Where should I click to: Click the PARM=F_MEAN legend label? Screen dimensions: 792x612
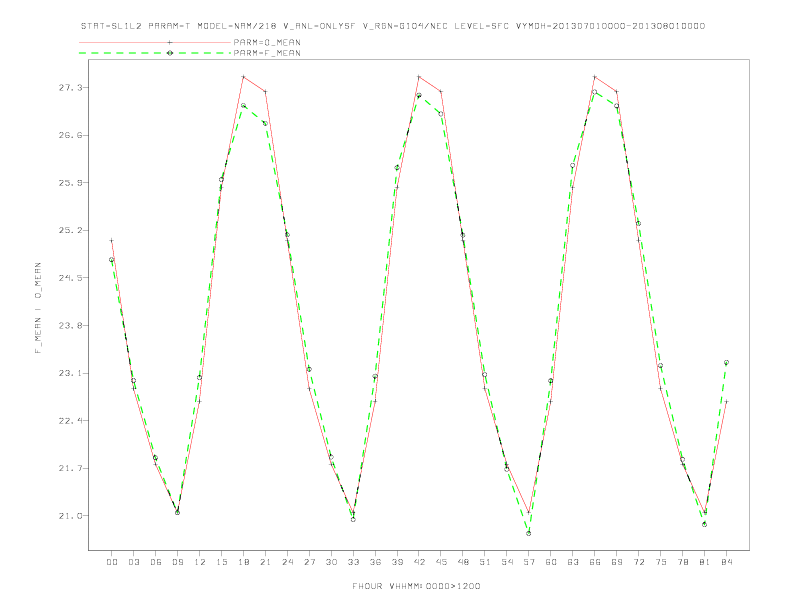(267, 53)
